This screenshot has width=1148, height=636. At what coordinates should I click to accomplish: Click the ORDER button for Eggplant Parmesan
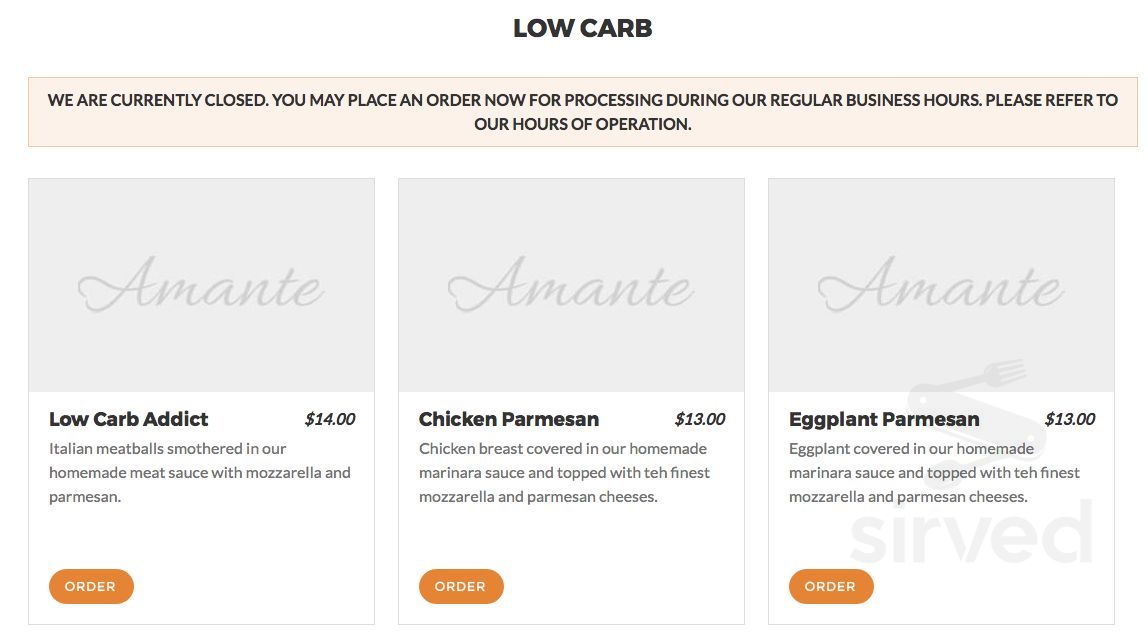click(831, 586)
